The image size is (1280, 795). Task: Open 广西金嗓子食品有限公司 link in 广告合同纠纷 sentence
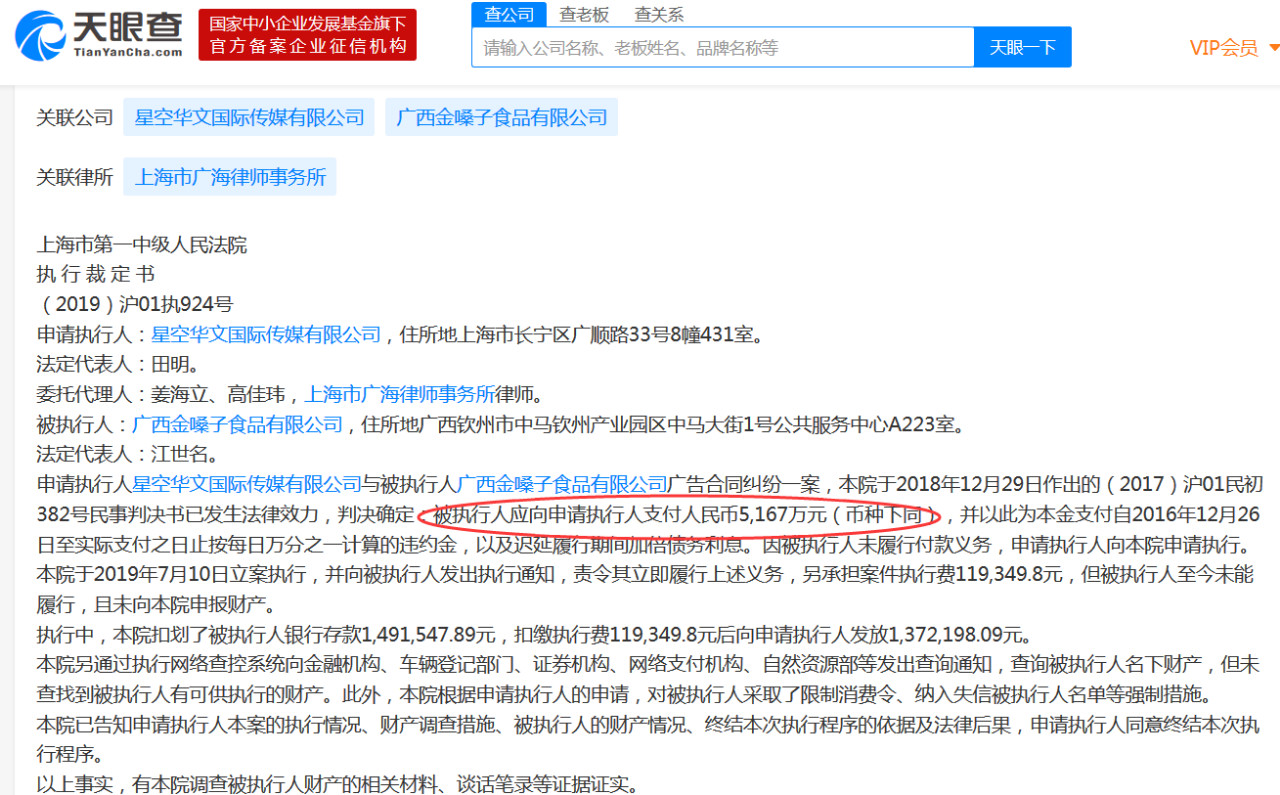(x=562, y=484)
